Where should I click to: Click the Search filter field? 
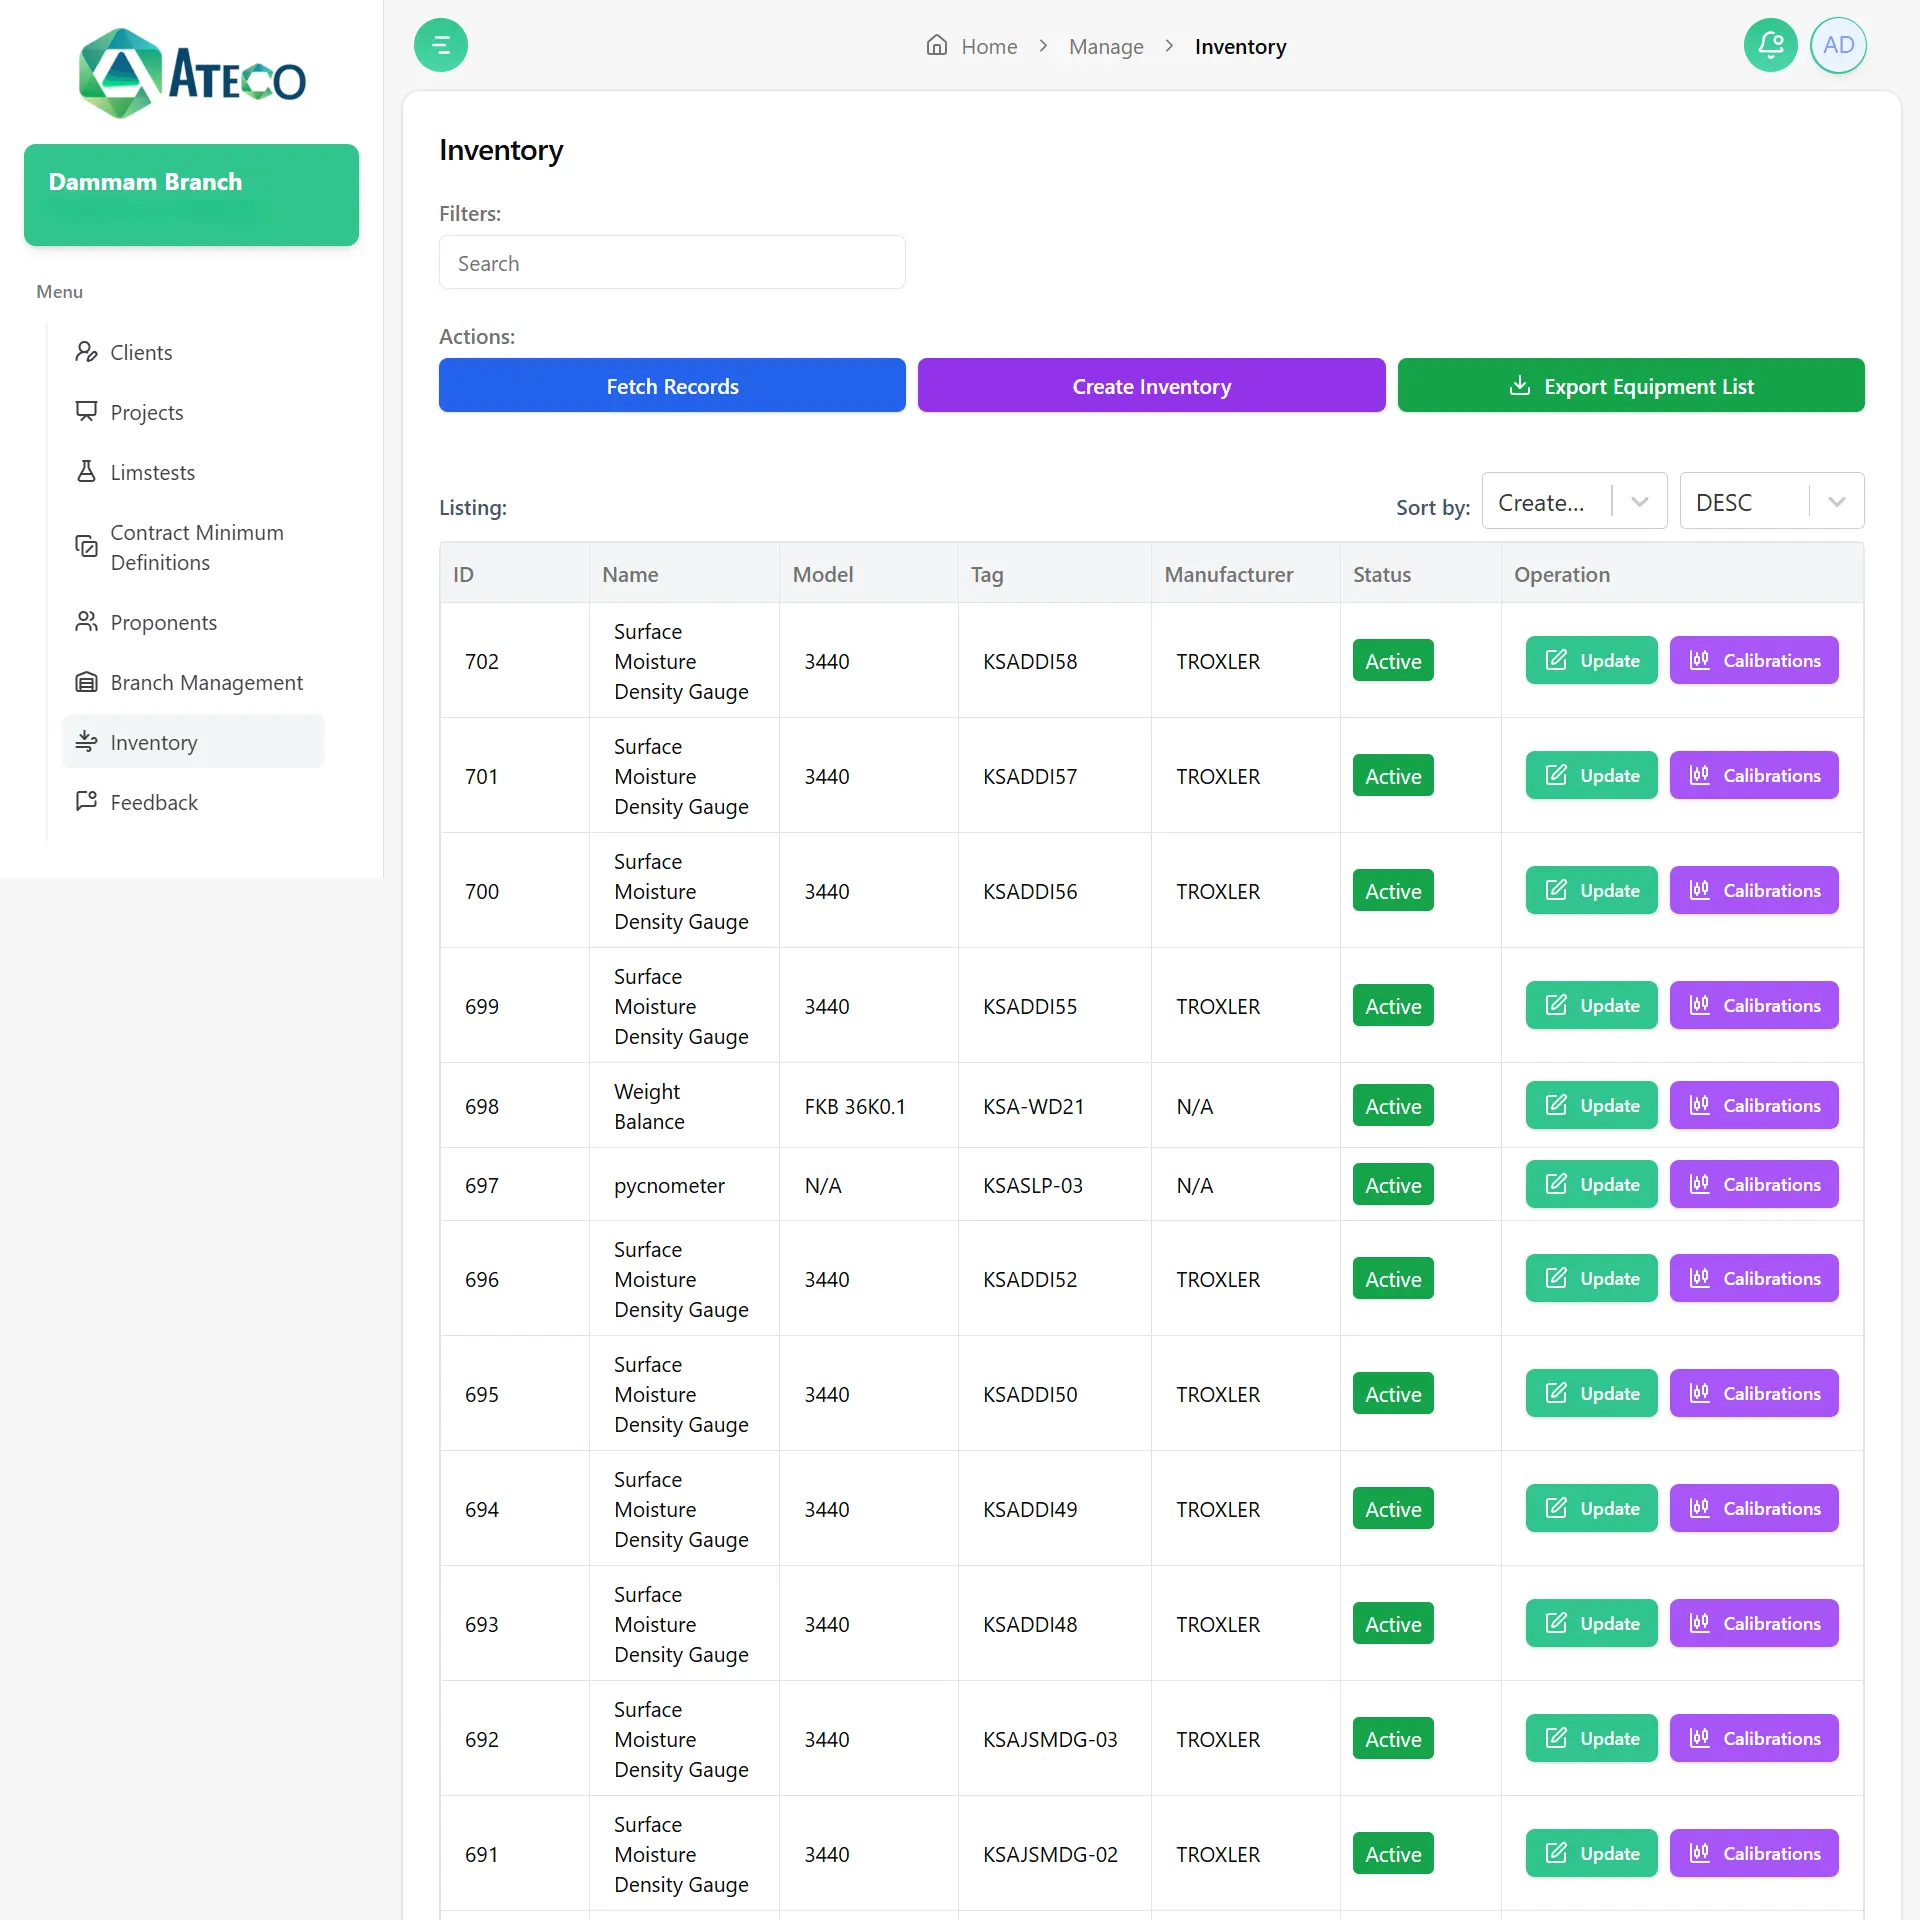[672, 262]
